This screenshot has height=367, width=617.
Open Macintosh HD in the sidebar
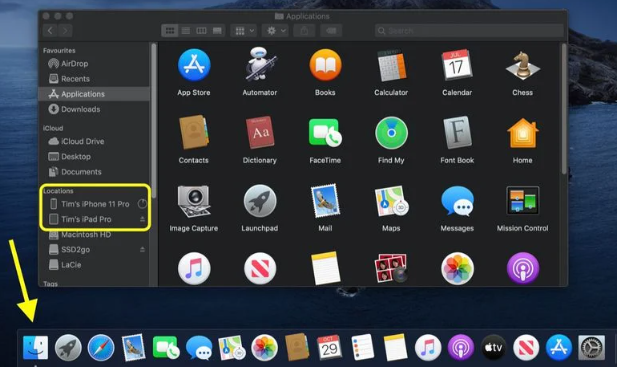(94, 234)
